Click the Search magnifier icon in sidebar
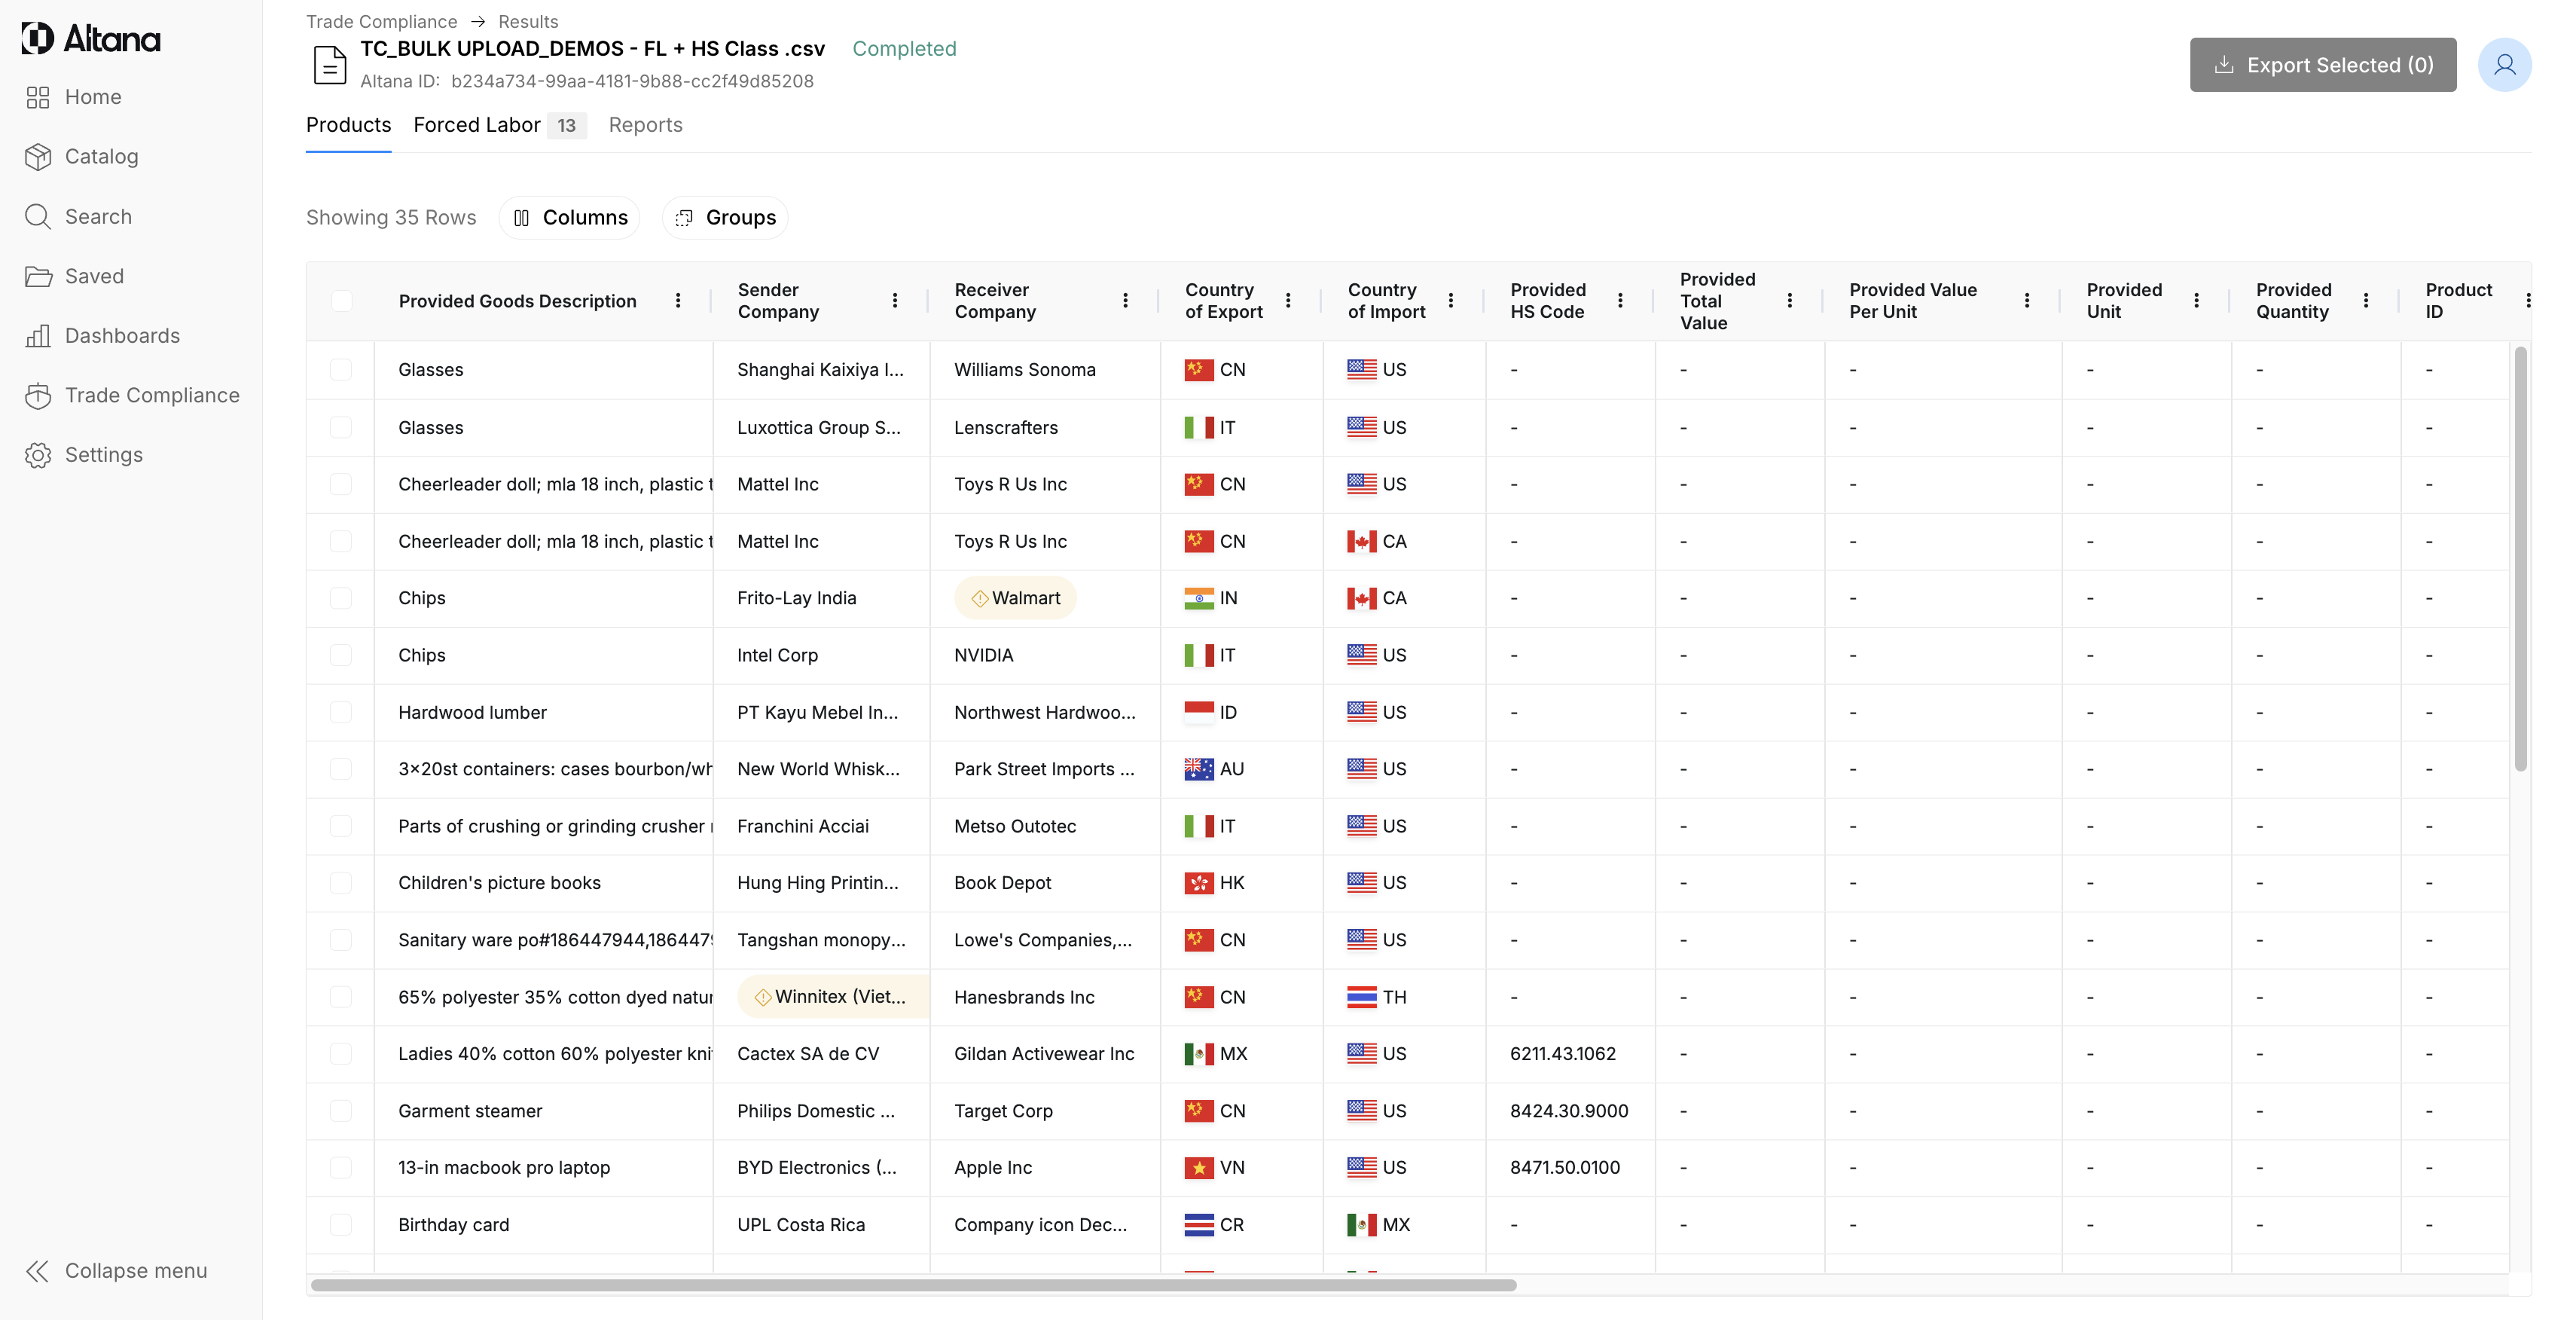Viewport: 2576px width, 1320px height. point(38,217)
